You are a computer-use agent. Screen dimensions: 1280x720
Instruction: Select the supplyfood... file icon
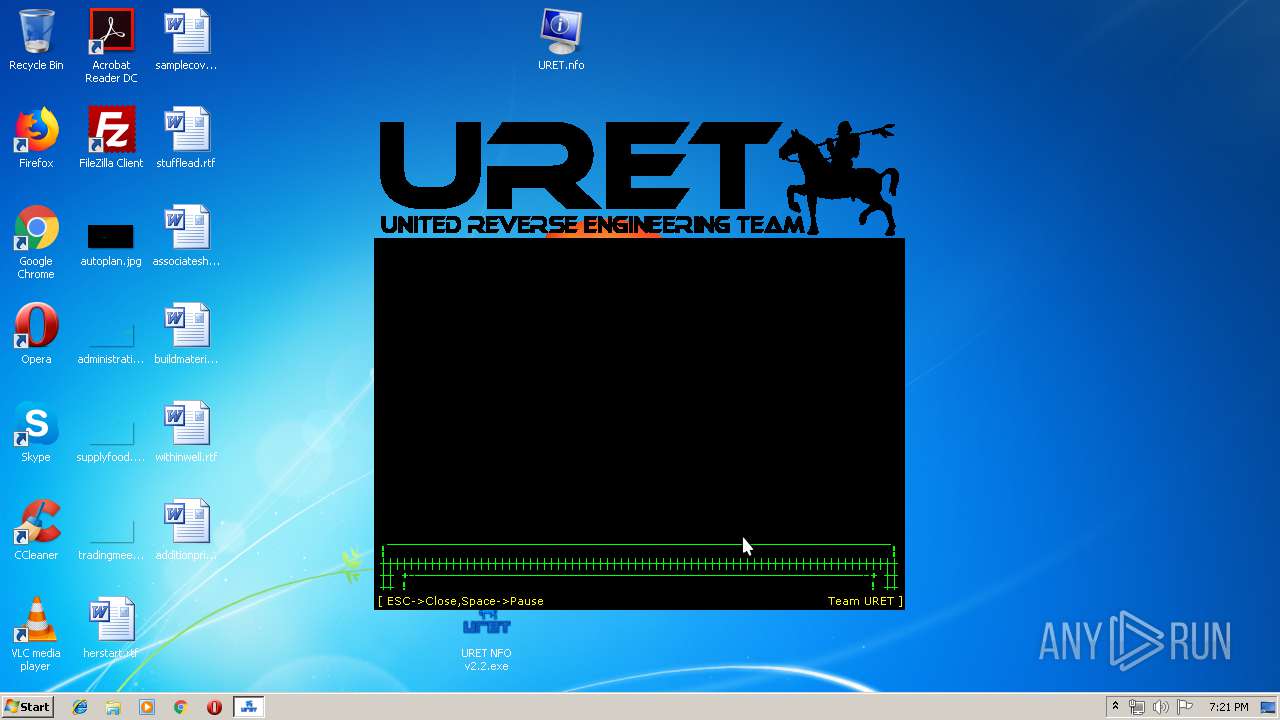click(111, 439)
